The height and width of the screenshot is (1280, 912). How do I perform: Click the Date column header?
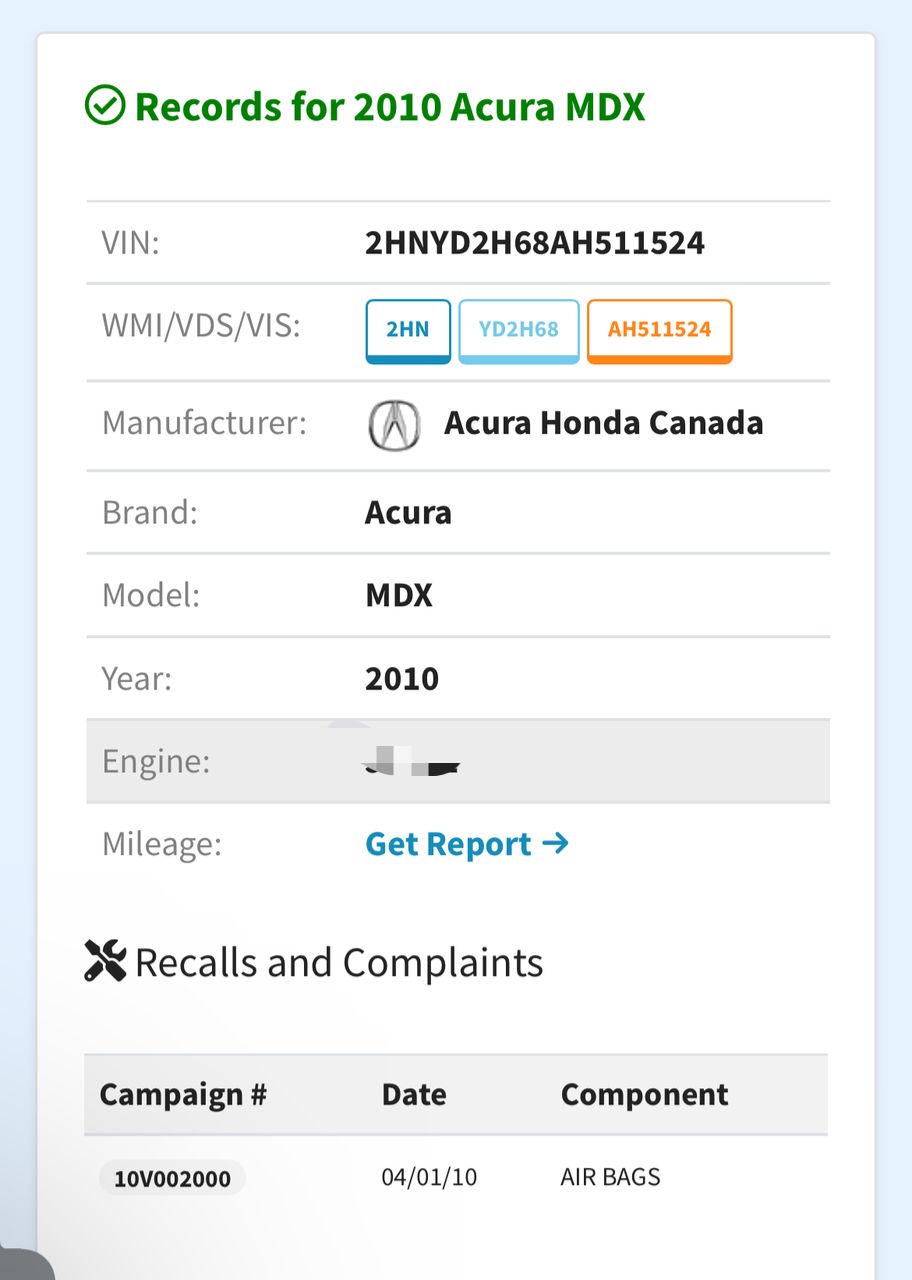(x=414, y=1094)
